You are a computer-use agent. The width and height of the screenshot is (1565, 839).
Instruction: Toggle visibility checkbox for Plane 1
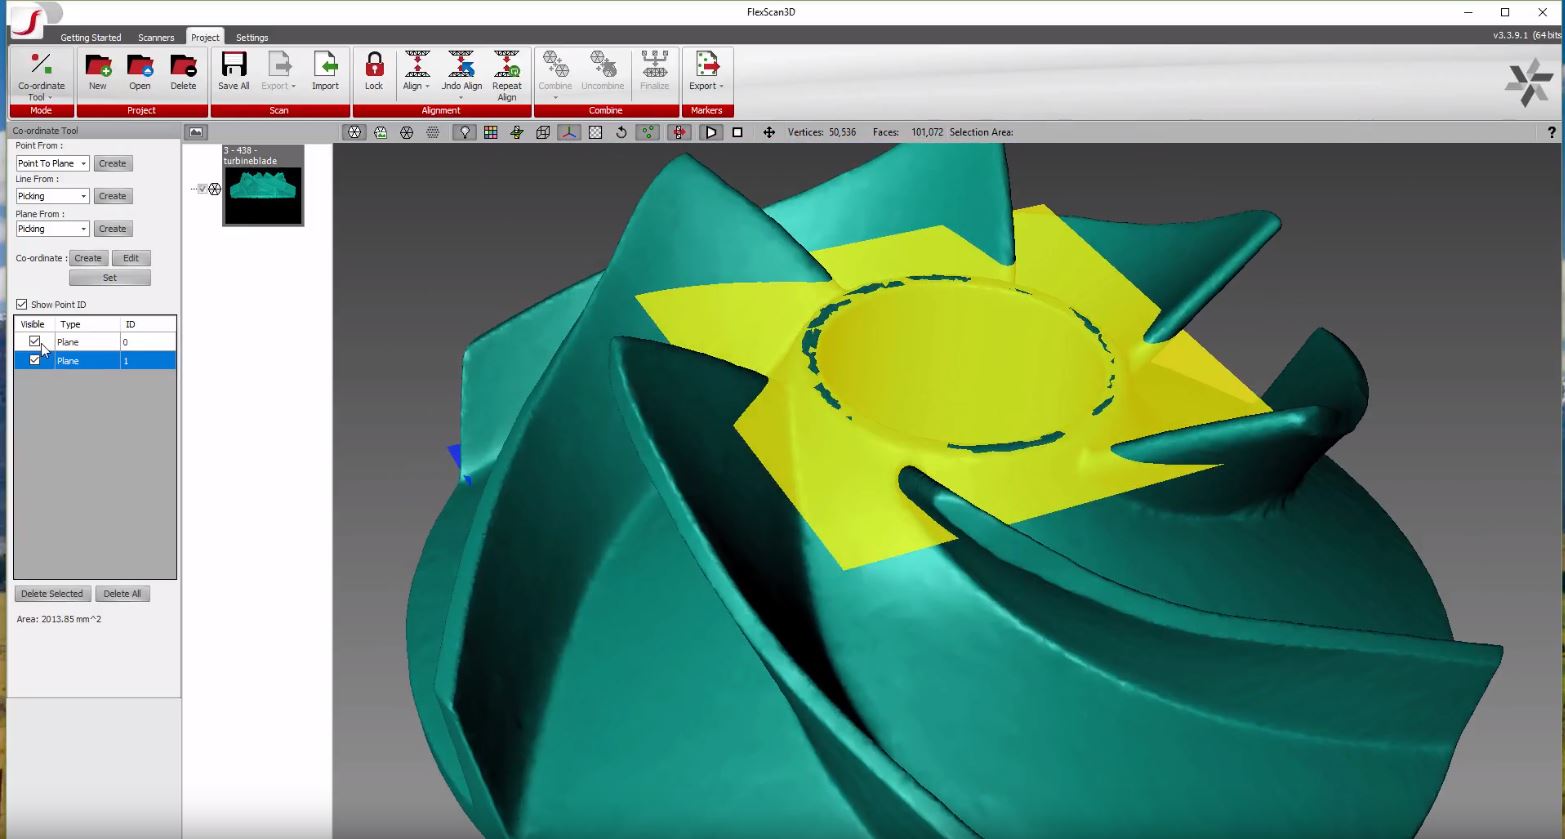[x=34, y=360]
